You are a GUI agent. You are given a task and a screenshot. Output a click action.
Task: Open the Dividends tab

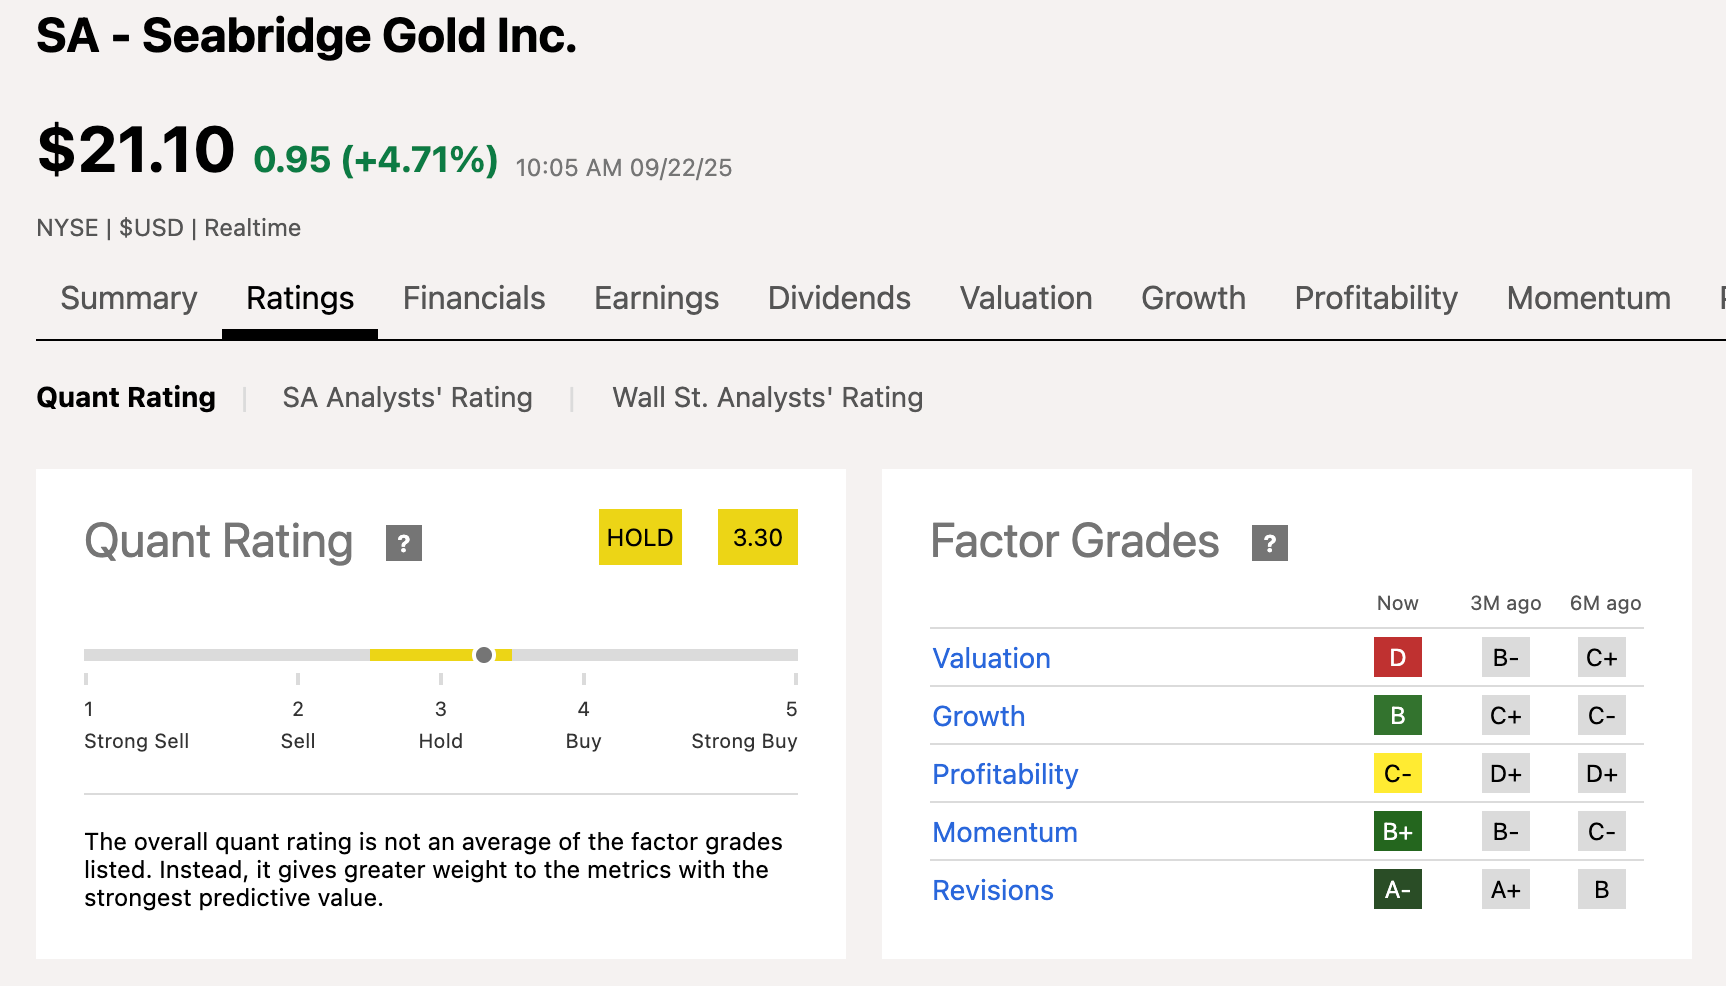pyautogui.click(x=839, y=299)
